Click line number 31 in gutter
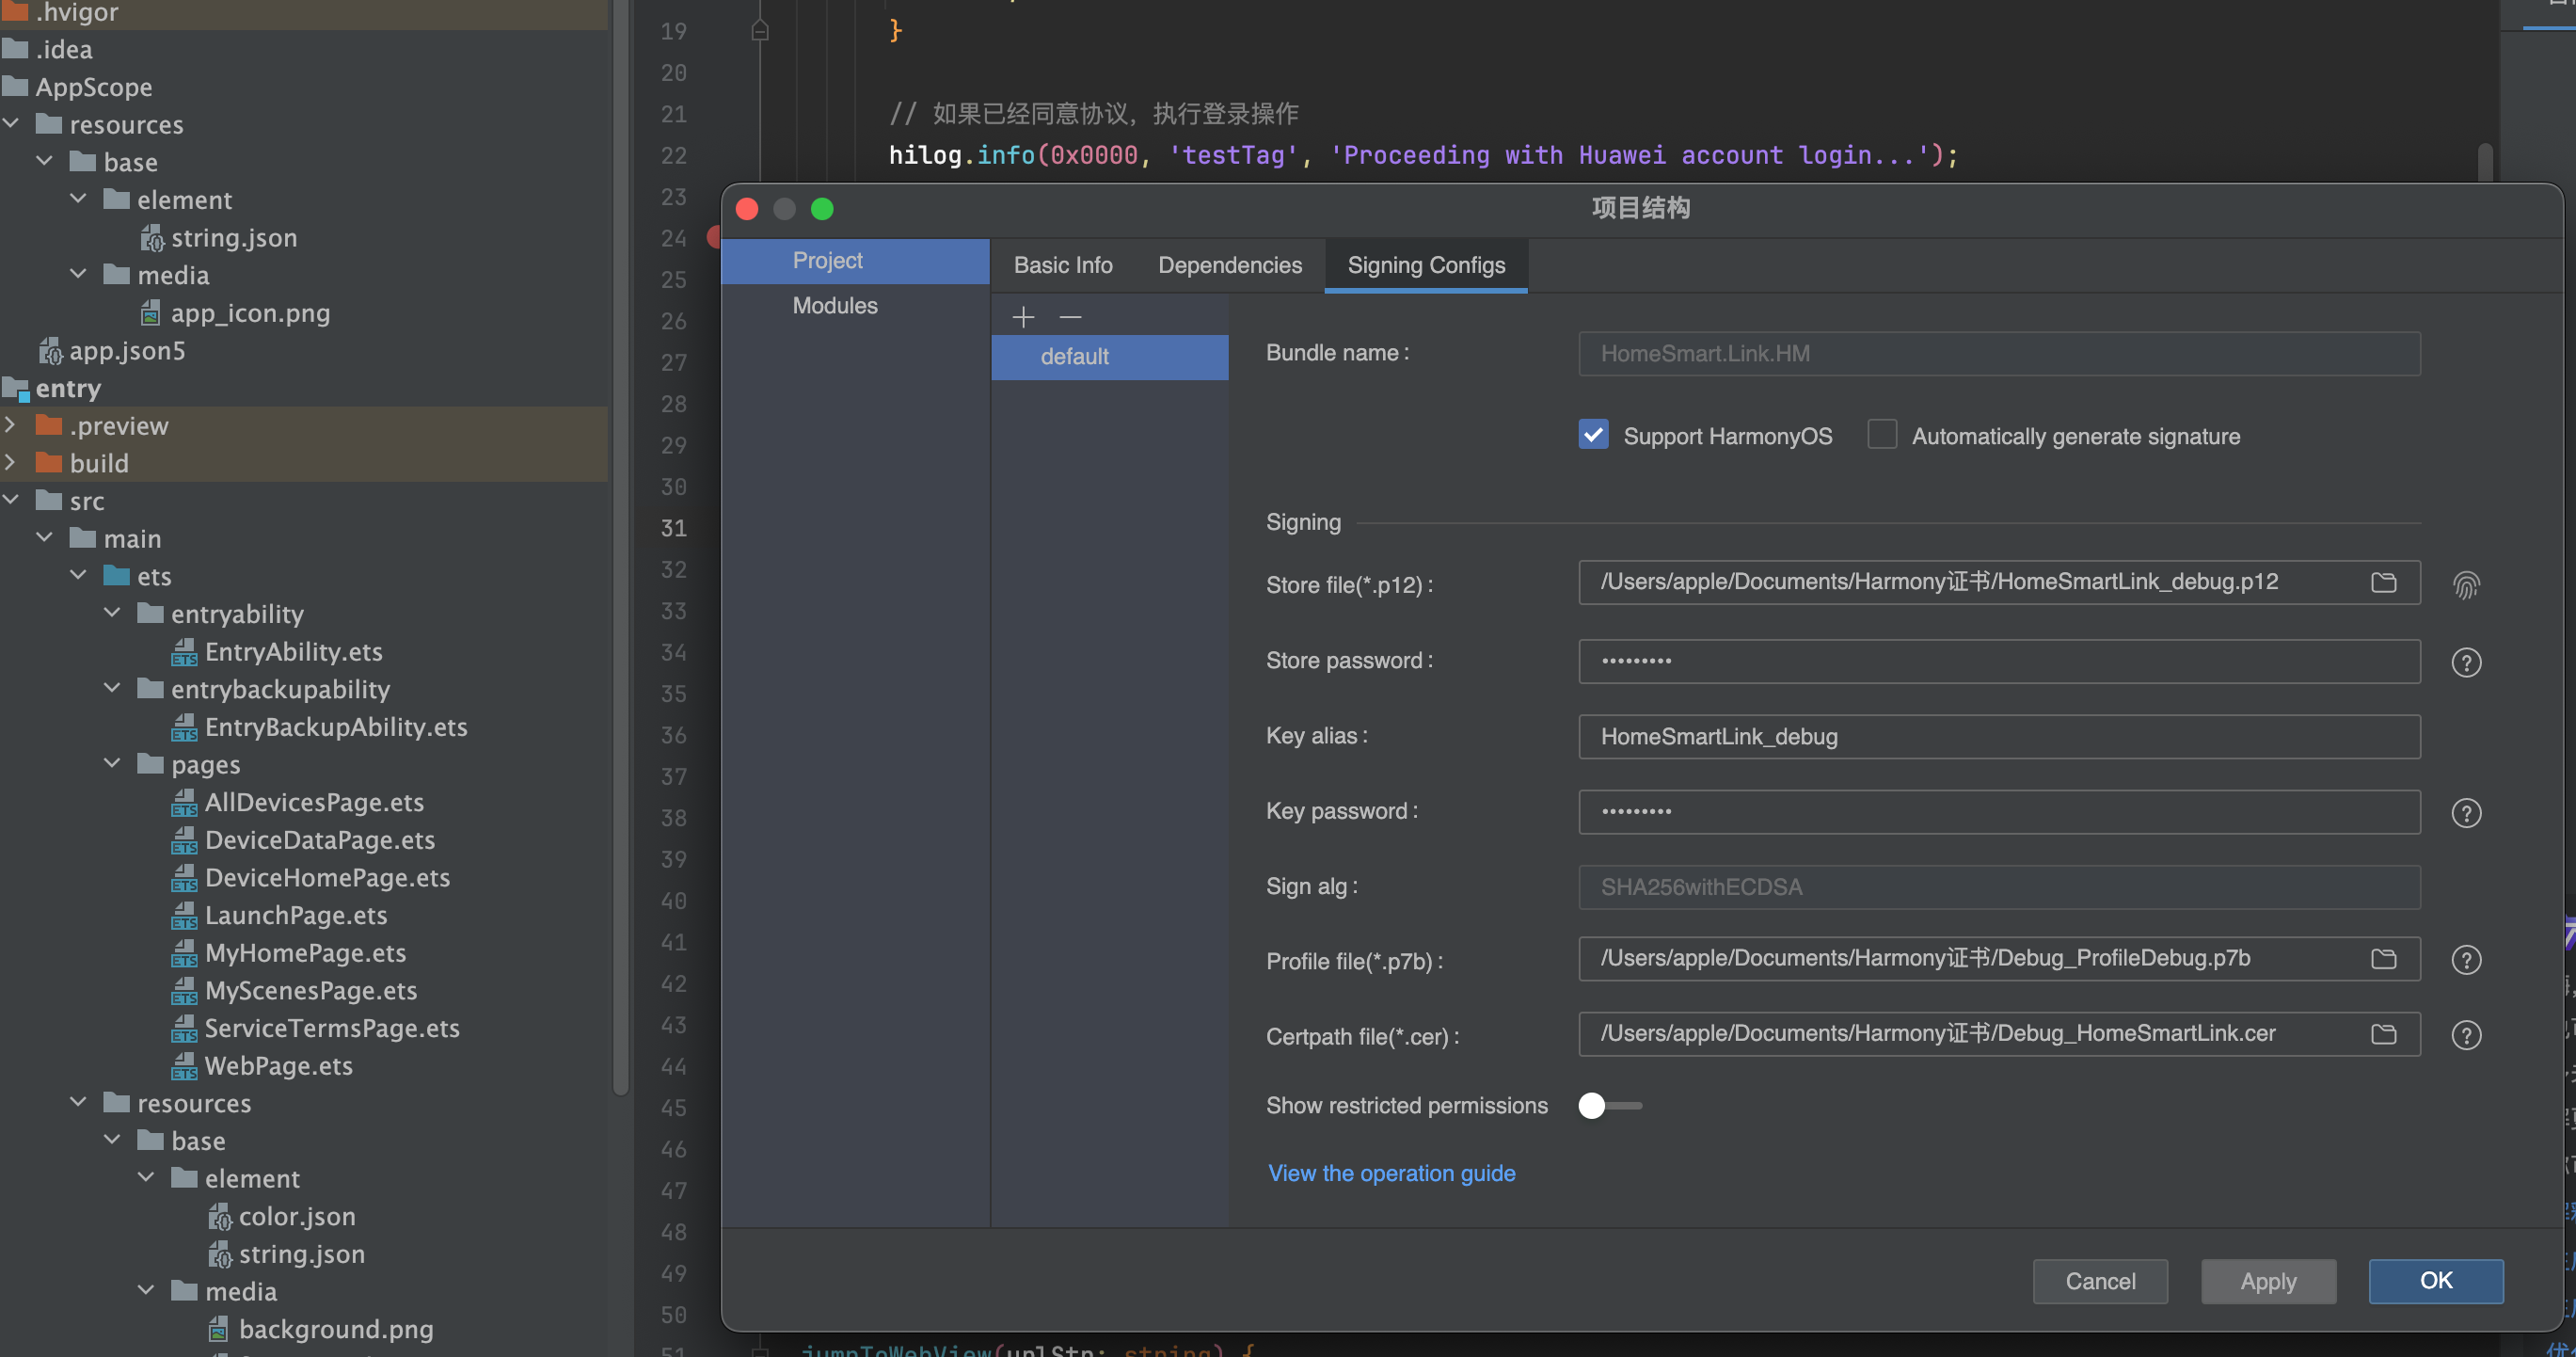The width and height of the screenshot is (2576, 1357). tap(673, 528)
